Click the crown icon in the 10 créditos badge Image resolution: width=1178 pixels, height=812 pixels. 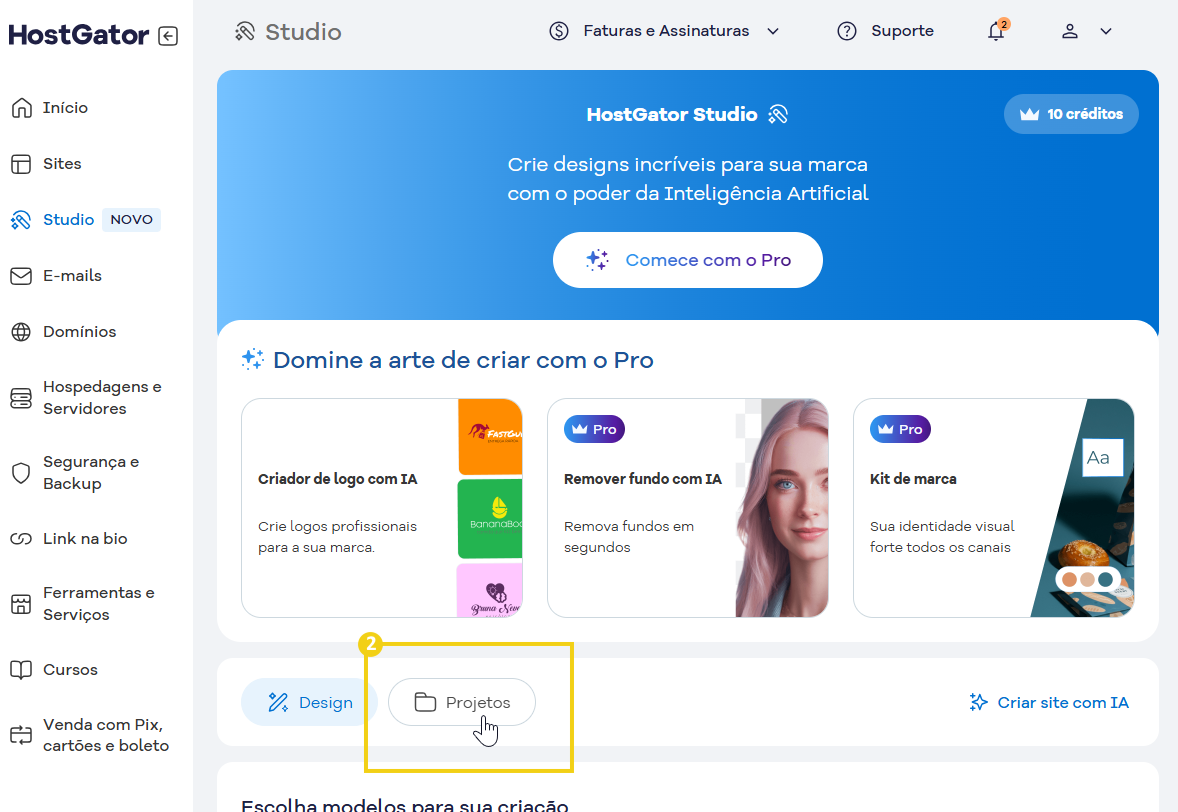(1029, 114)
